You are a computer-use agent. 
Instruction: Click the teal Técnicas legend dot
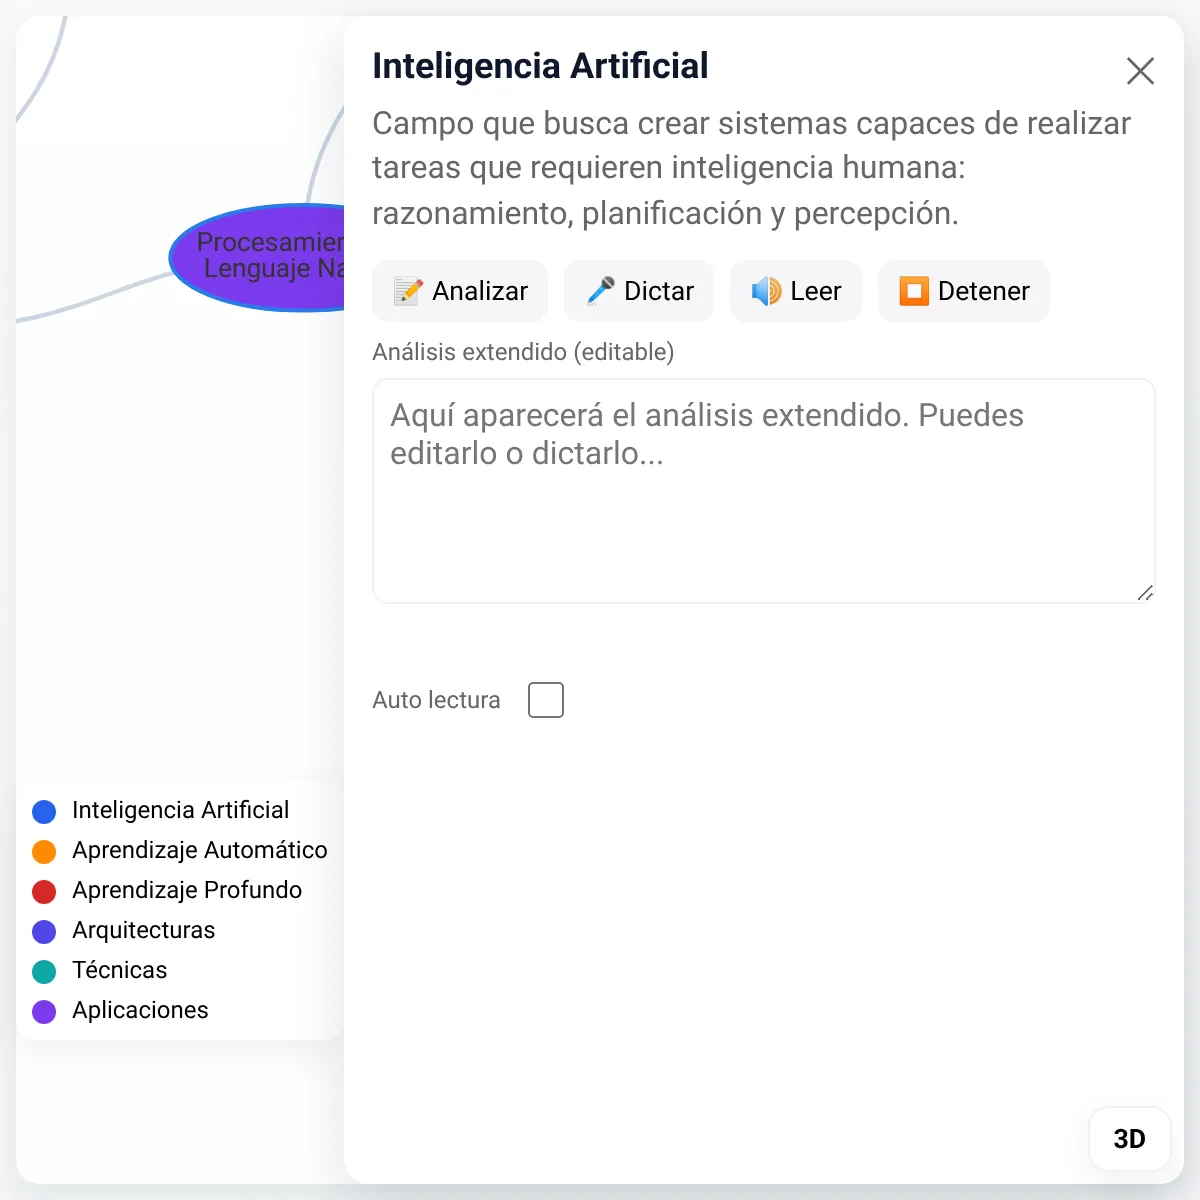[44, 971]
